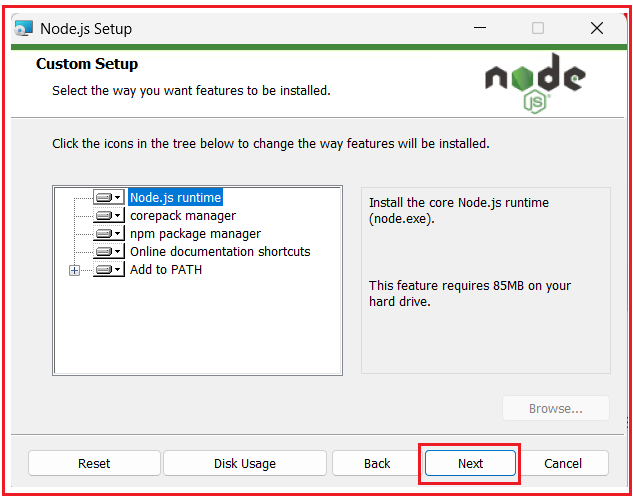
Task: Select the Add to PATH tree item
Action: [x=166, y=270]
